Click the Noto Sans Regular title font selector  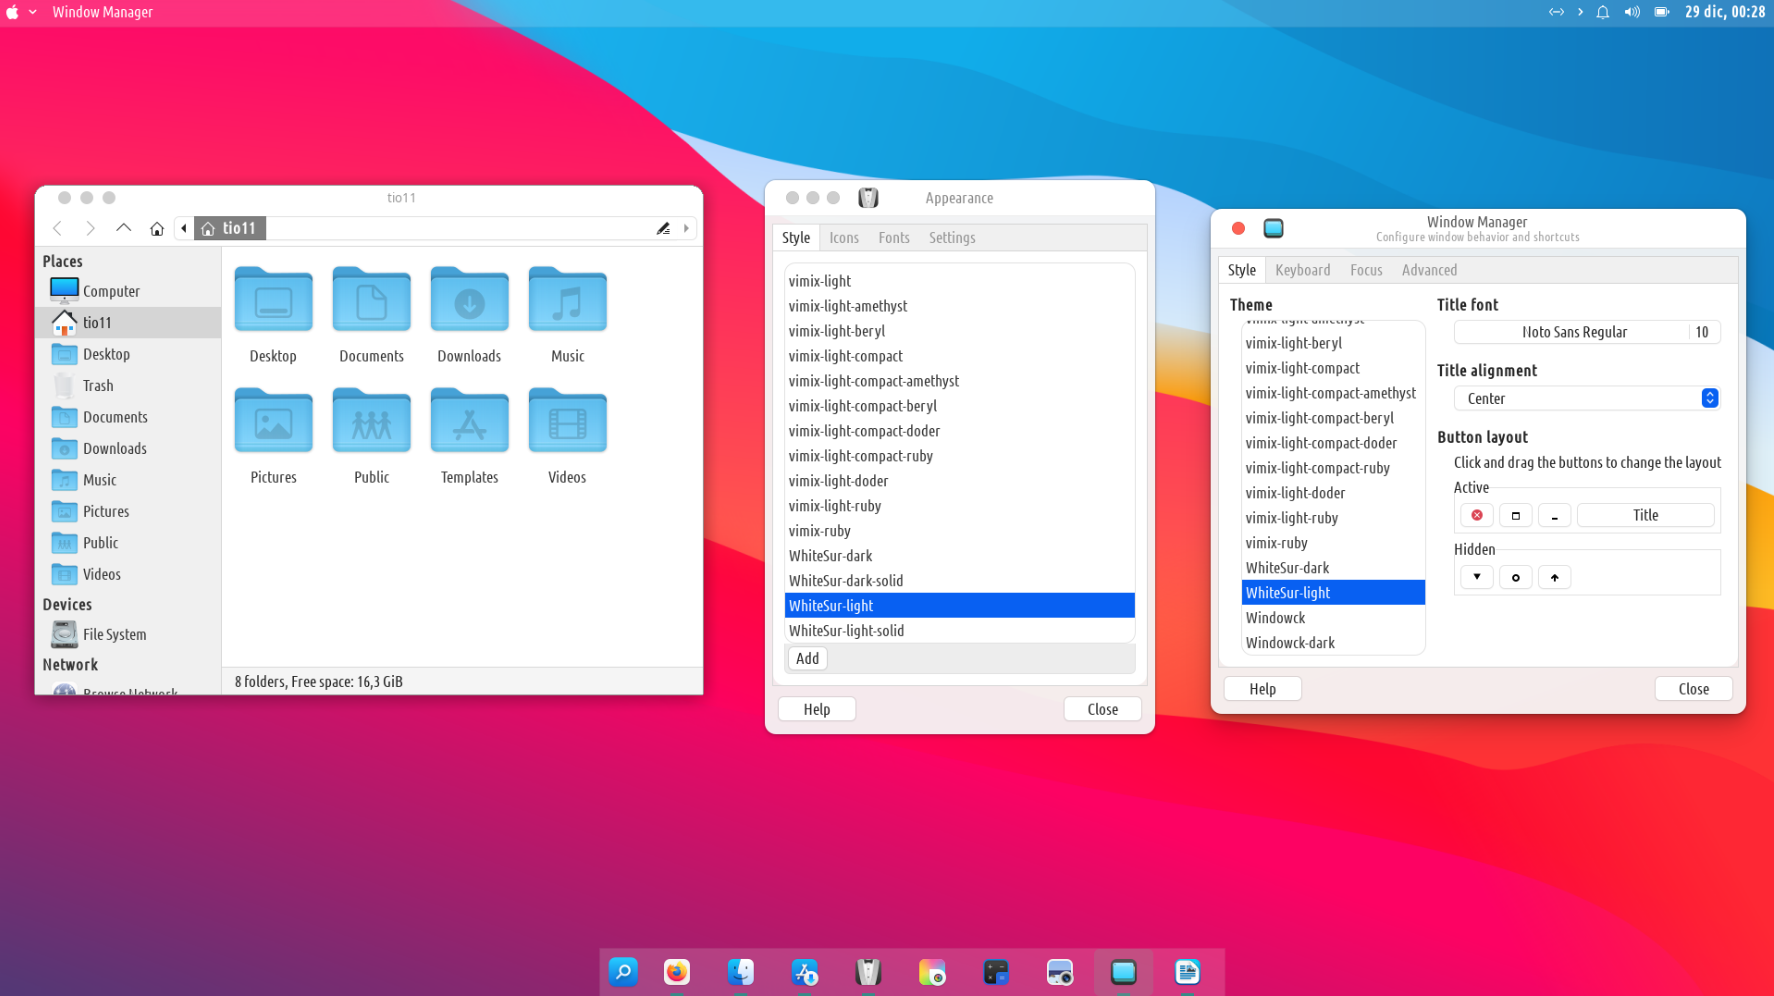1573,332
